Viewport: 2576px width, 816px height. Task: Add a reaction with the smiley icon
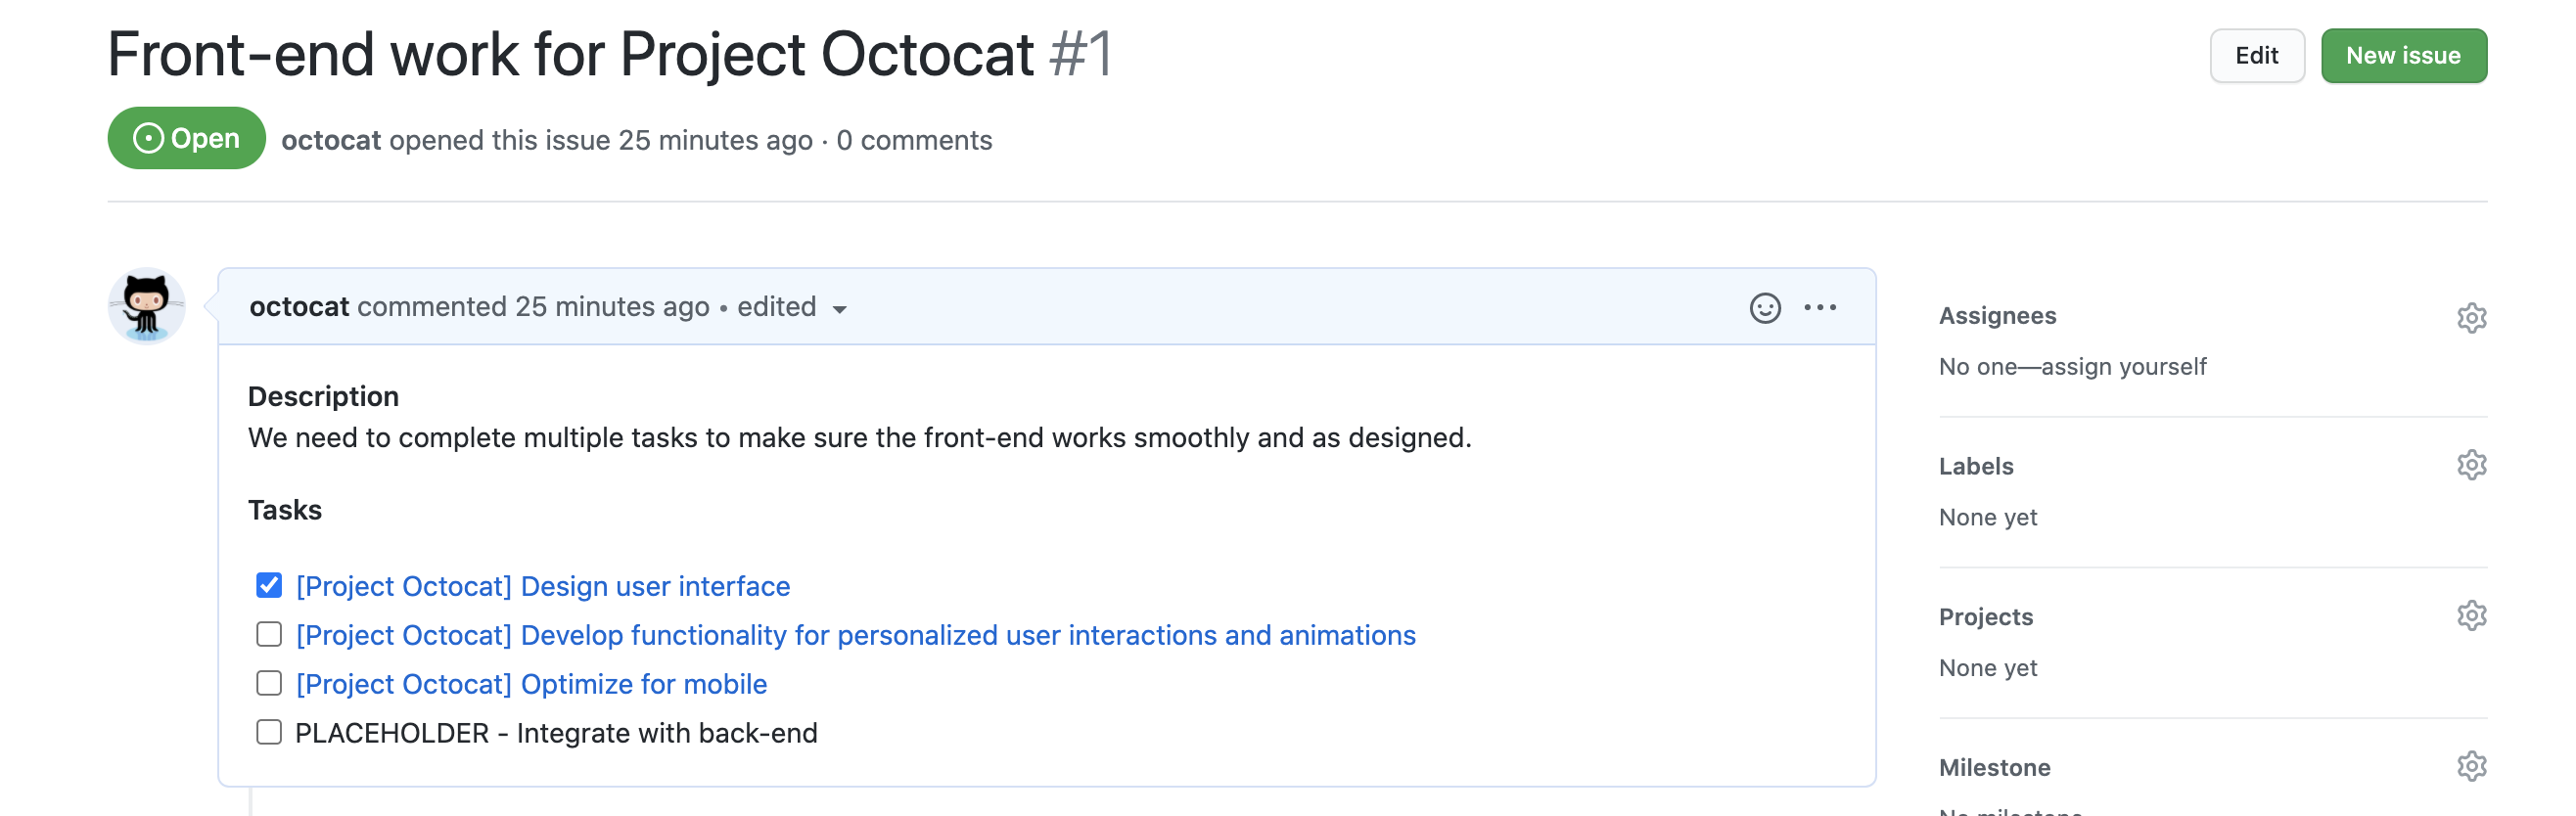[1764, 308]
